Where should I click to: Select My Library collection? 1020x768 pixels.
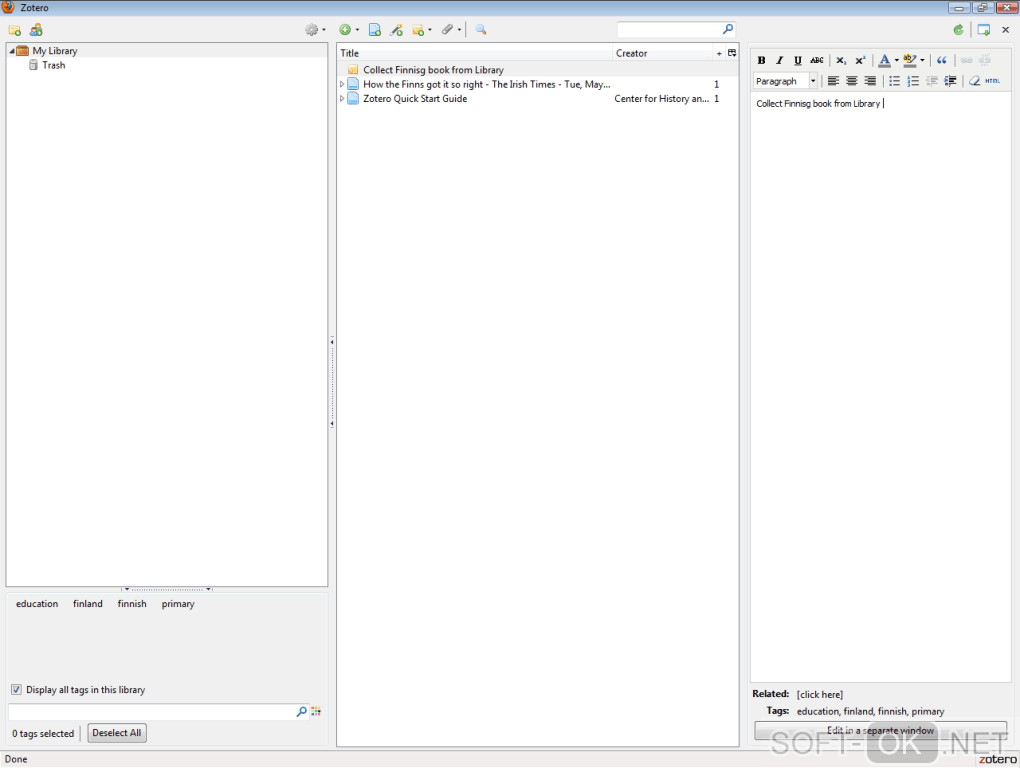(55, 51)
